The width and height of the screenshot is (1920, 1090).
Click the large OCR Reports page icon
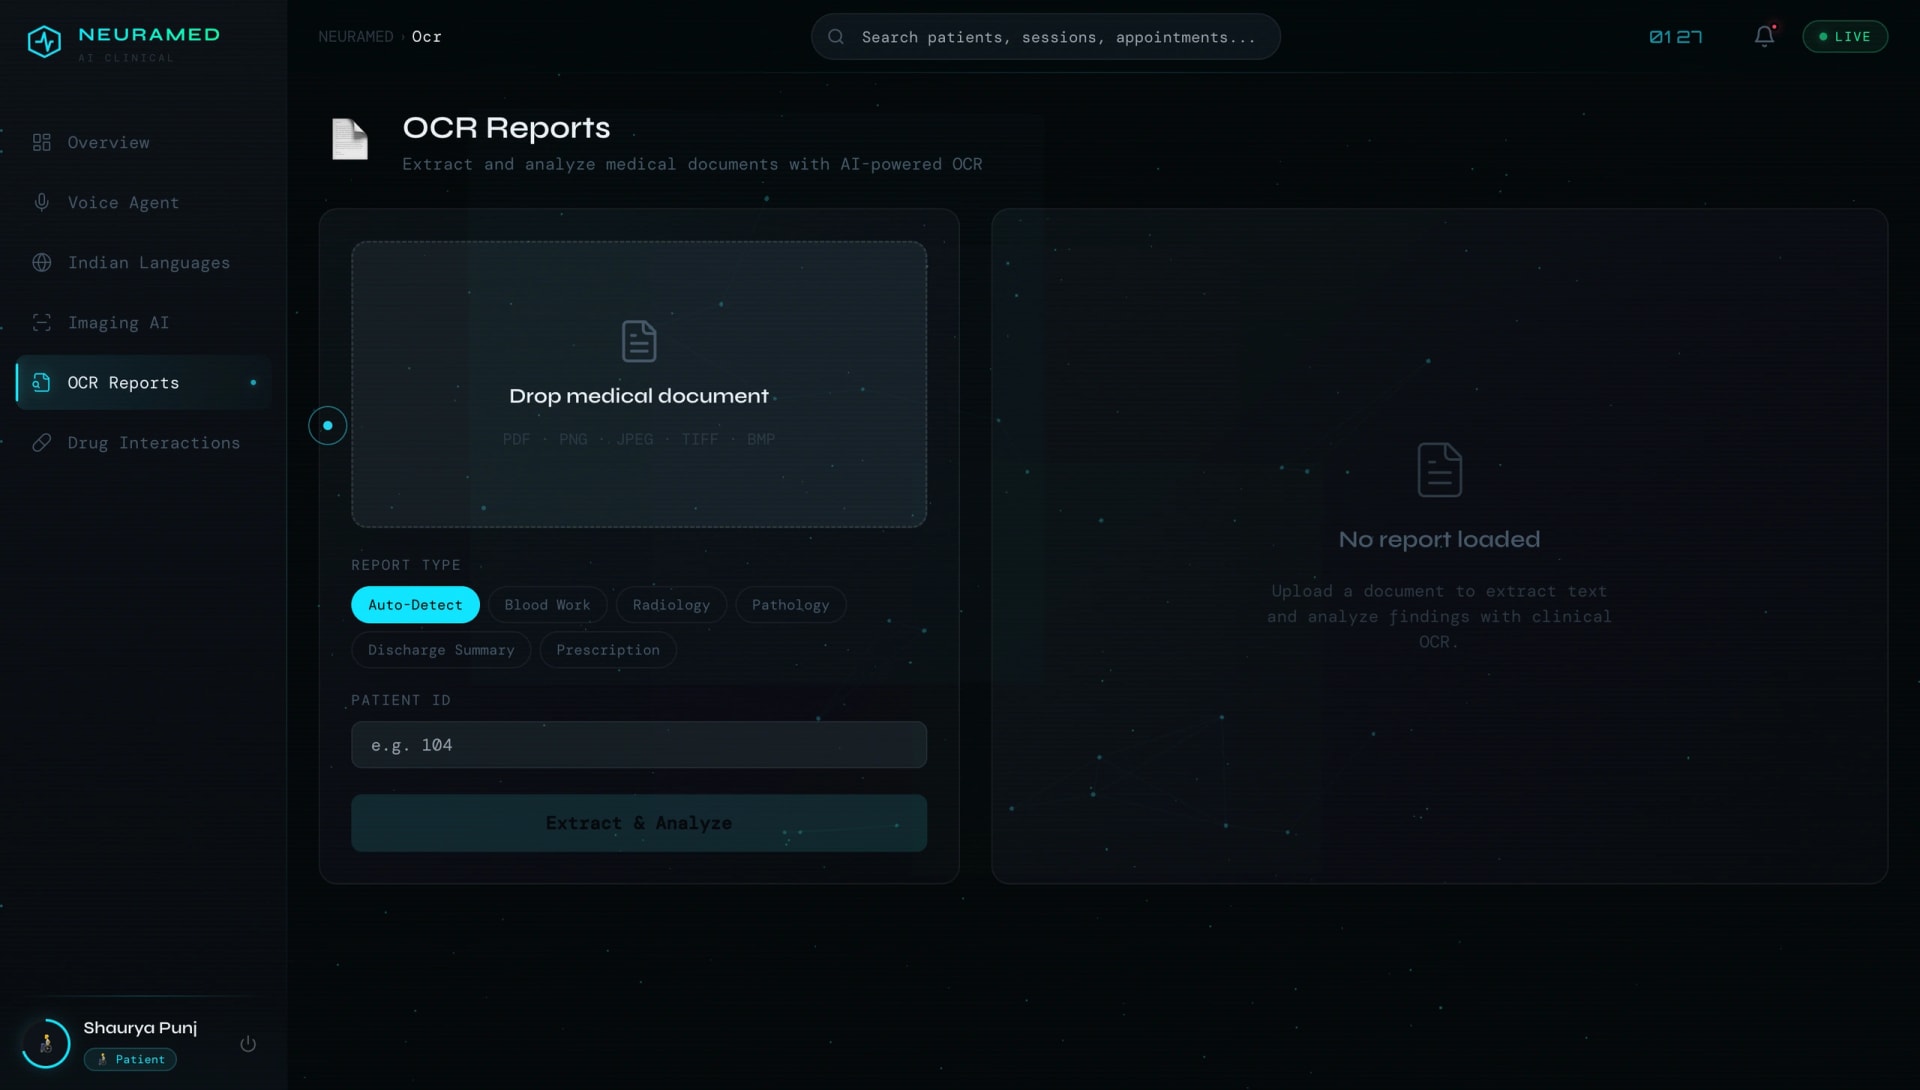click(x=350, y=139)
